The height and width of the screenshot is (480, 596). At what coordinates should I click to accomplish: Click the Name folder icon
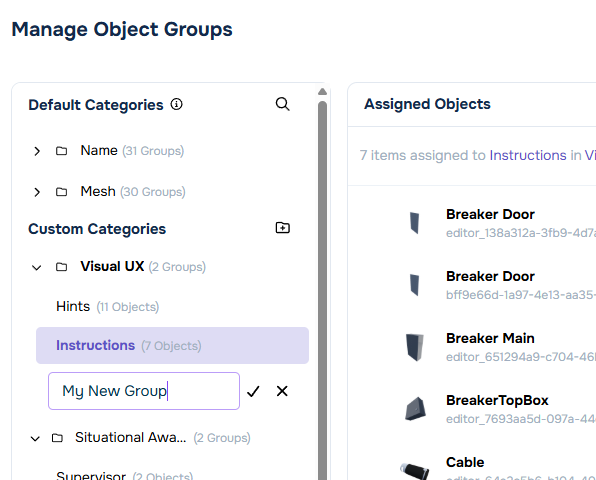pos(62,151)
